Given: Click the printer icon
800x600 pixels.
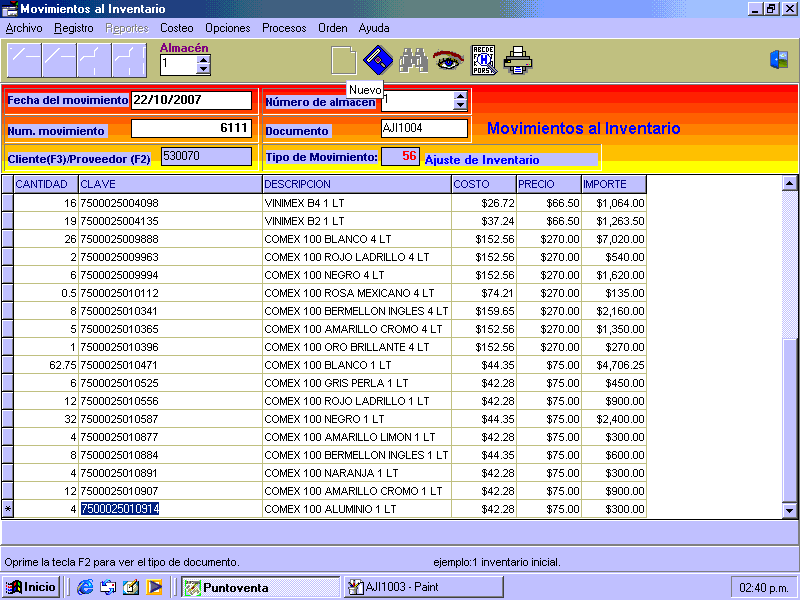Looking at the screenshot, I should pyautogui.click(x=518, y=61).
